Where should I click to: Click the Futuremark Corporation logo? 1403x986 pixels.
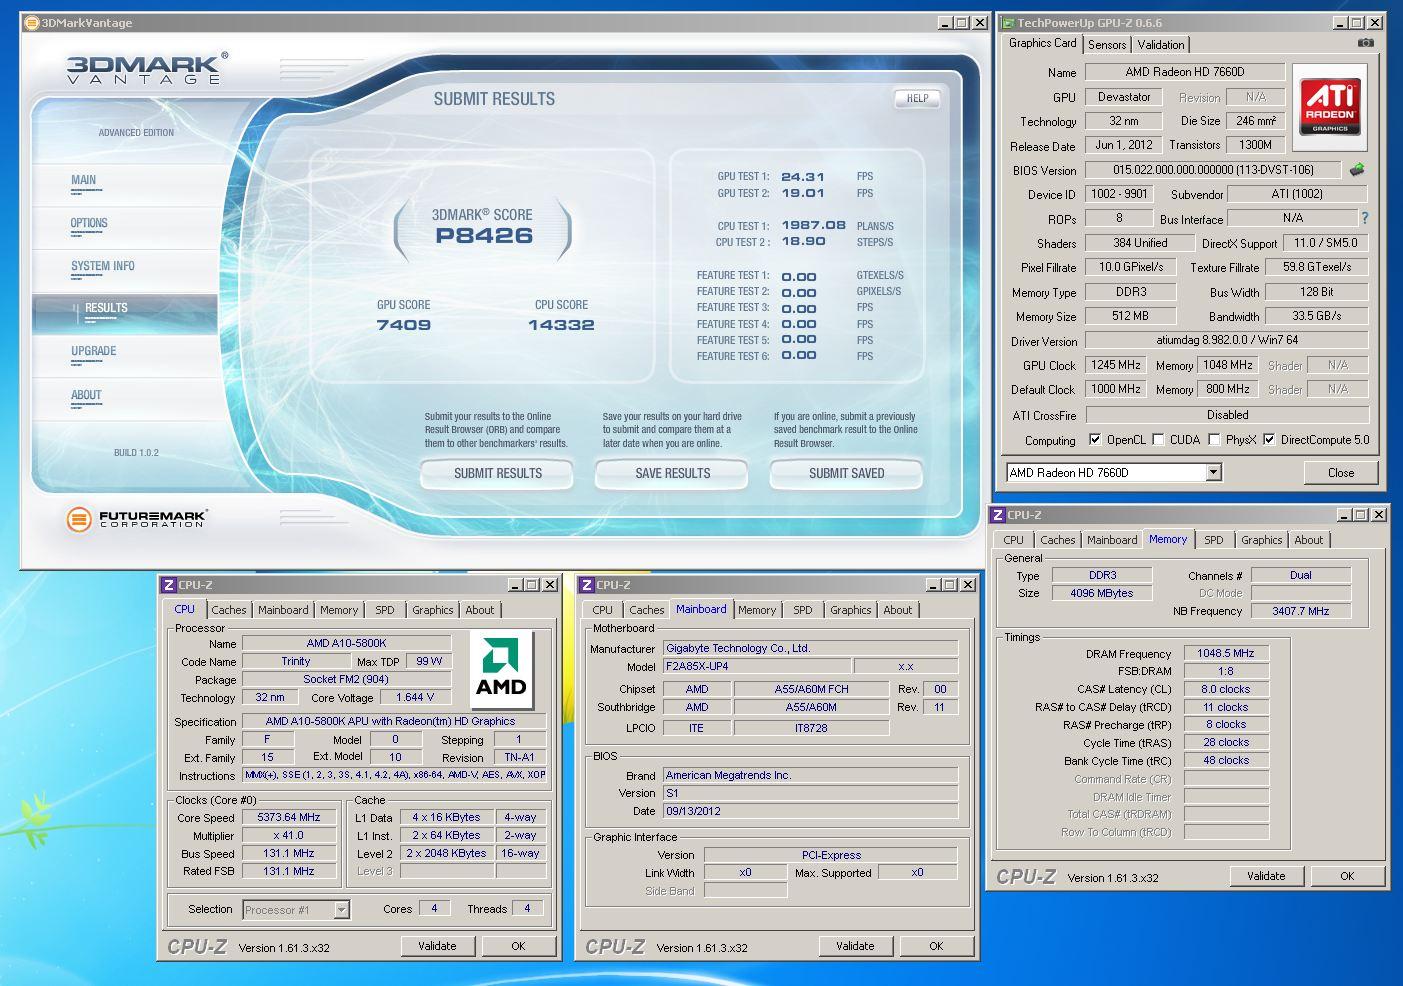pos(136,519)
